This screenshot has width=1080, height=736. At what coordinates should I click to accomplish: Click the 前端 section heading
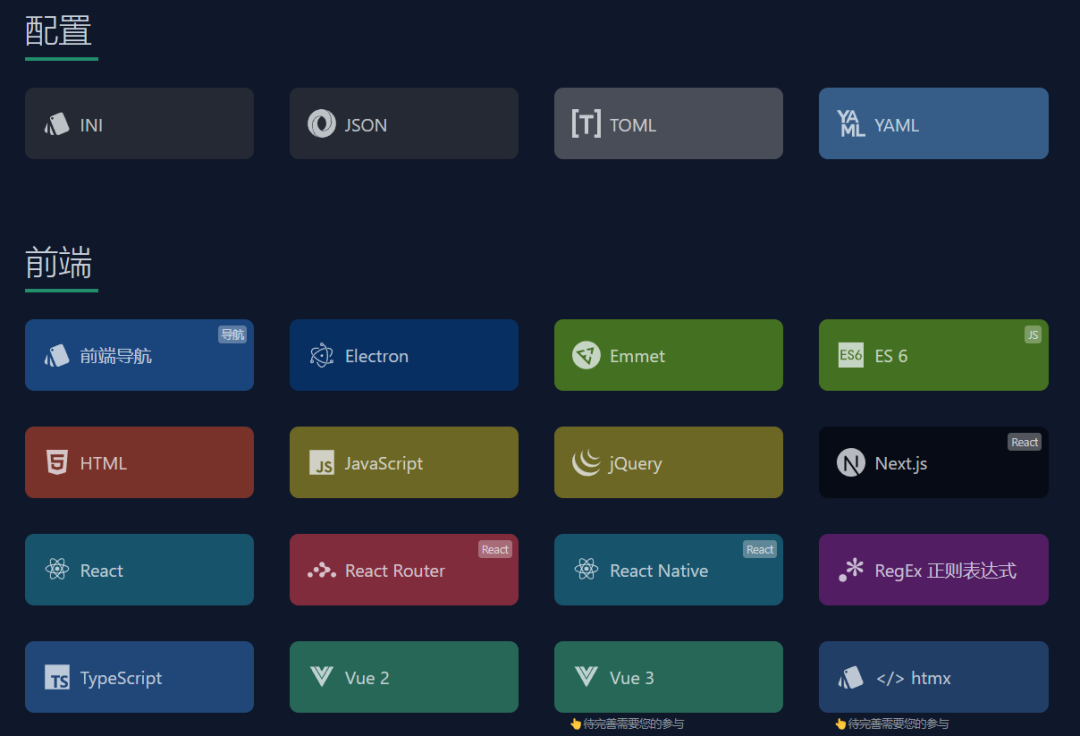59,263
